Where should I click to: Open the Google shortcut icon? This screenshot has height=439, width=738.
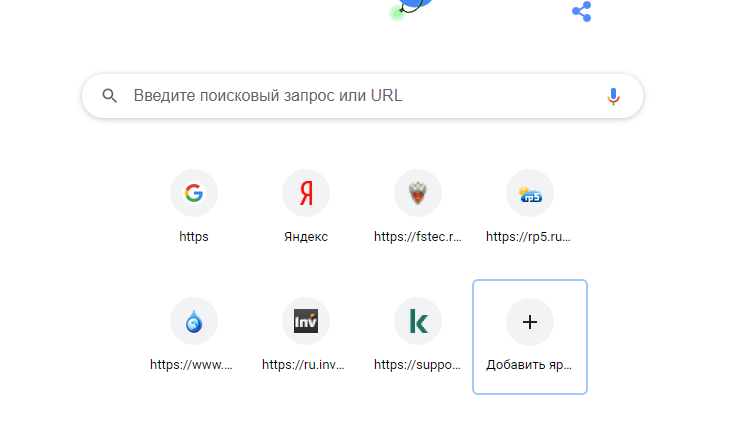pos(194,193)
